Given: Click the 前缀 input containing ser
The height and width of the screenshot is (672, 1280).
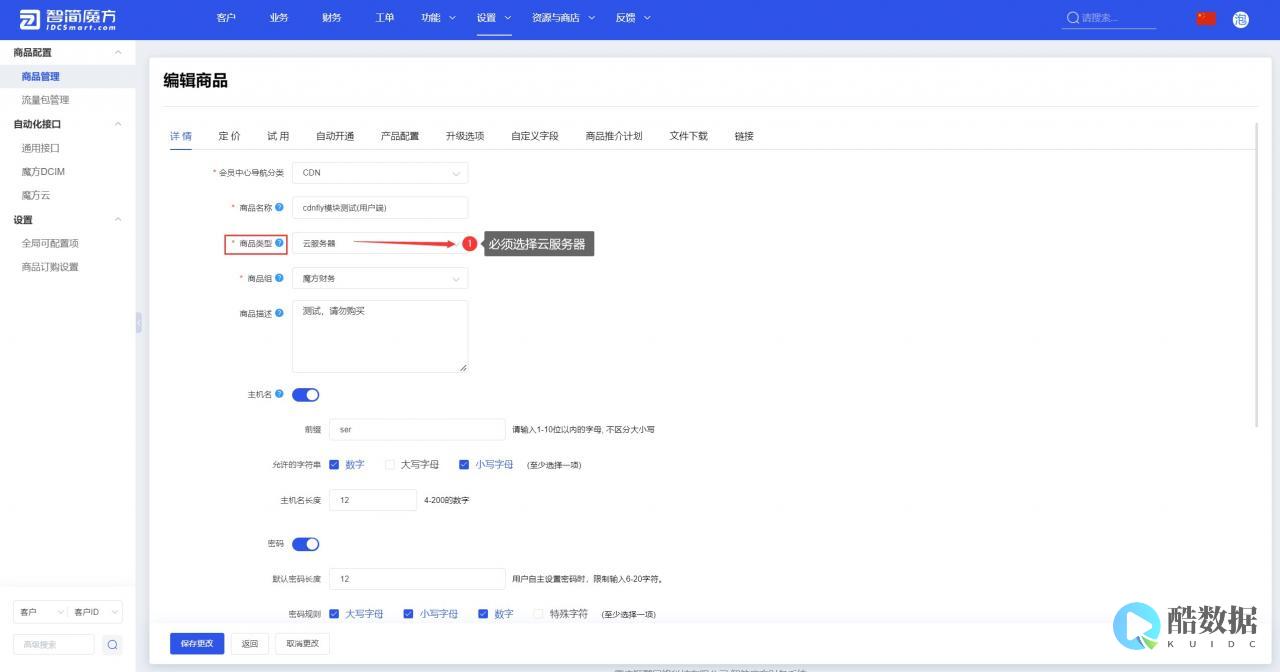Looking at the screenshot, I should [x=417, y=429].
